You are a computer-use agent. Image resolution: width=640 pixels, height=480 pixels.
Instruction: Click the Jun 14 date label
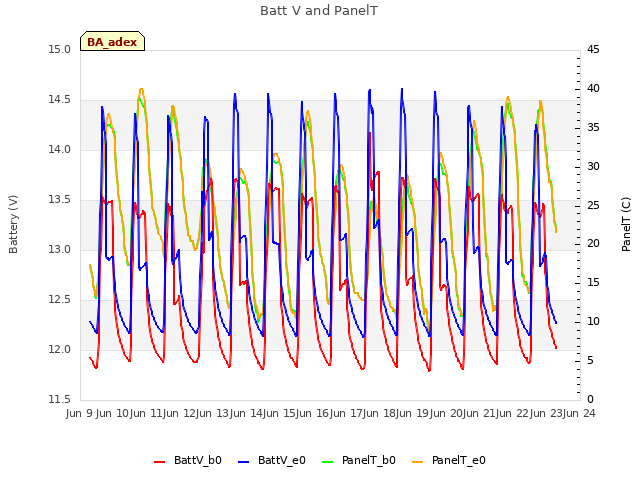click(246, 414)
